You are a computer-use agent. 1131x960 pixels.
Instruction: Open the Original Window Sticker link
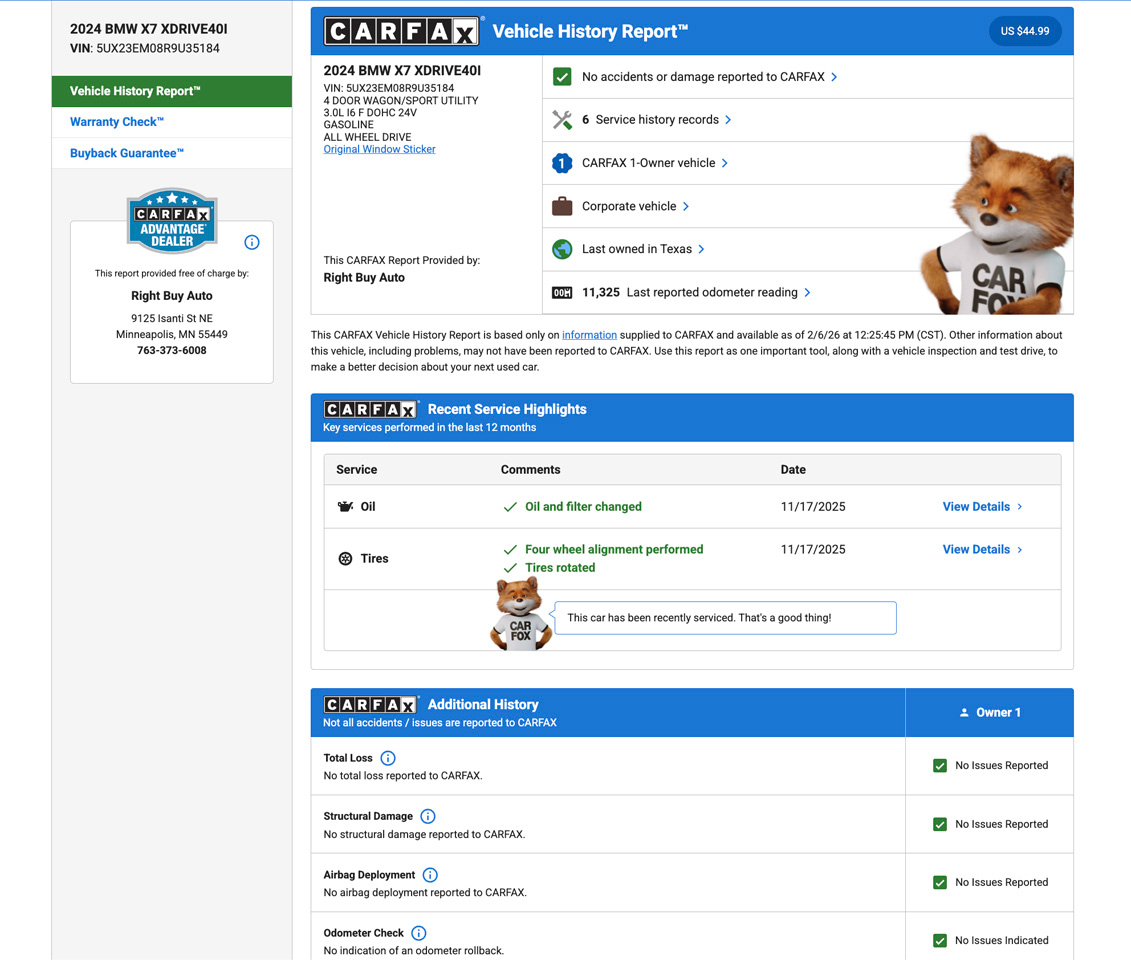(379, 149)
